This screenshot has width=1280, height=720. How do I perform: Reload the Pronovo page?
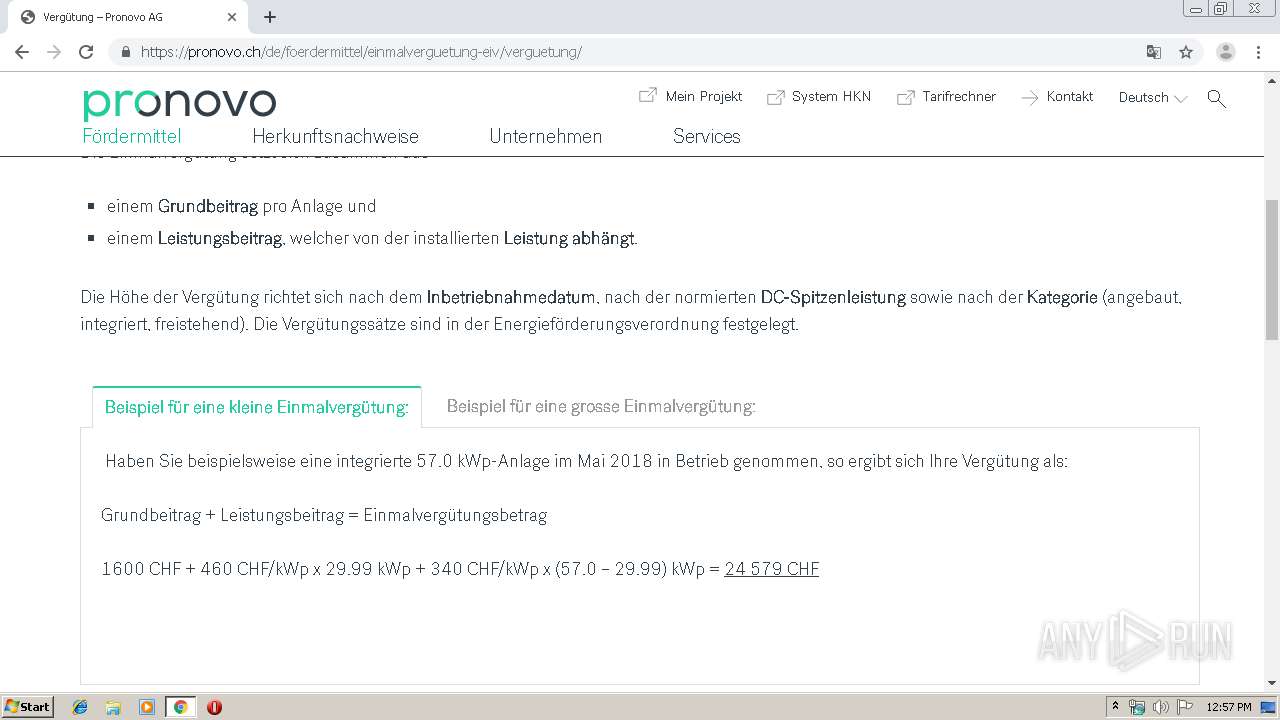pyautogui.click(x=86, y=52)
